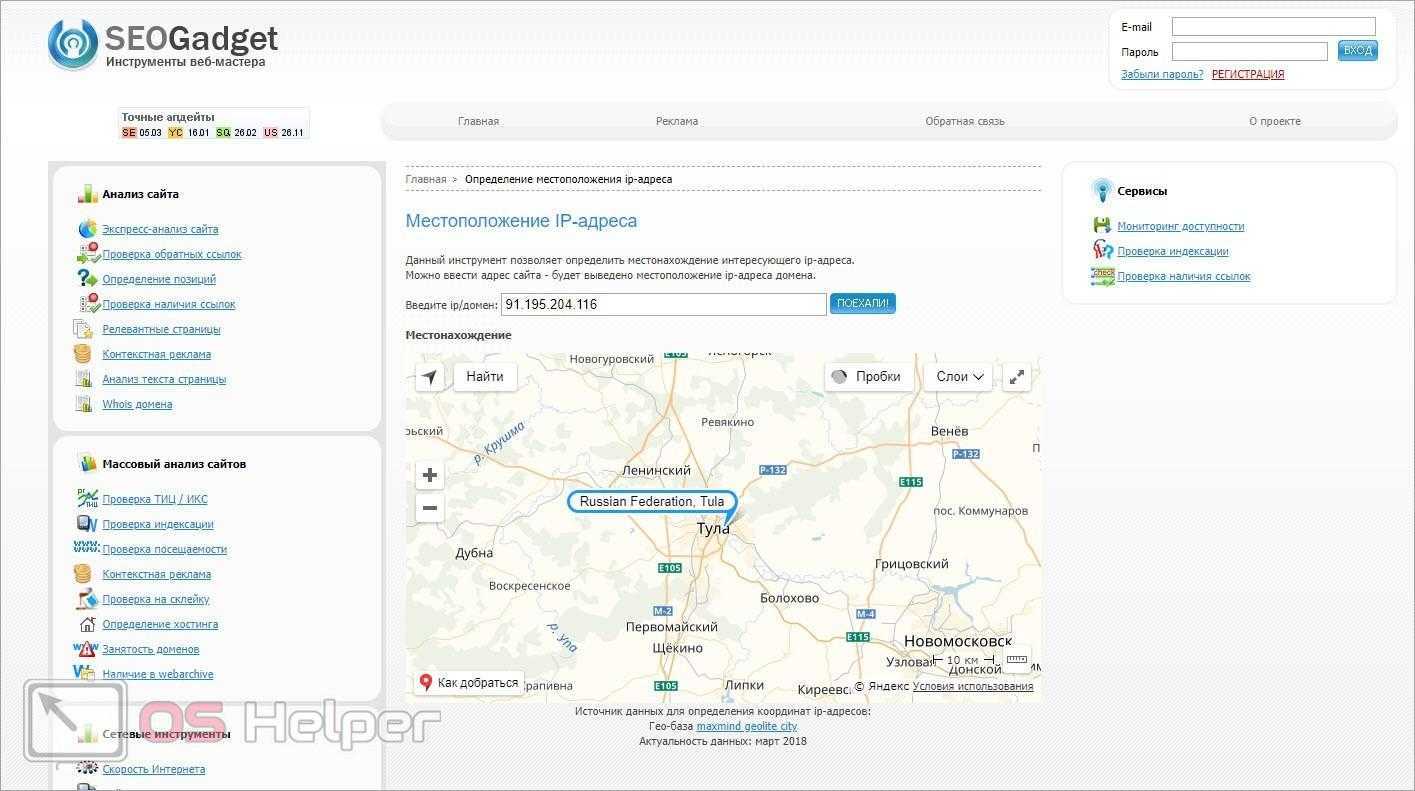Open the Проверка наличия ссылок link in Сервисы
The width and height of the screenshot is (1415, 791).
tap(1184, 276)
